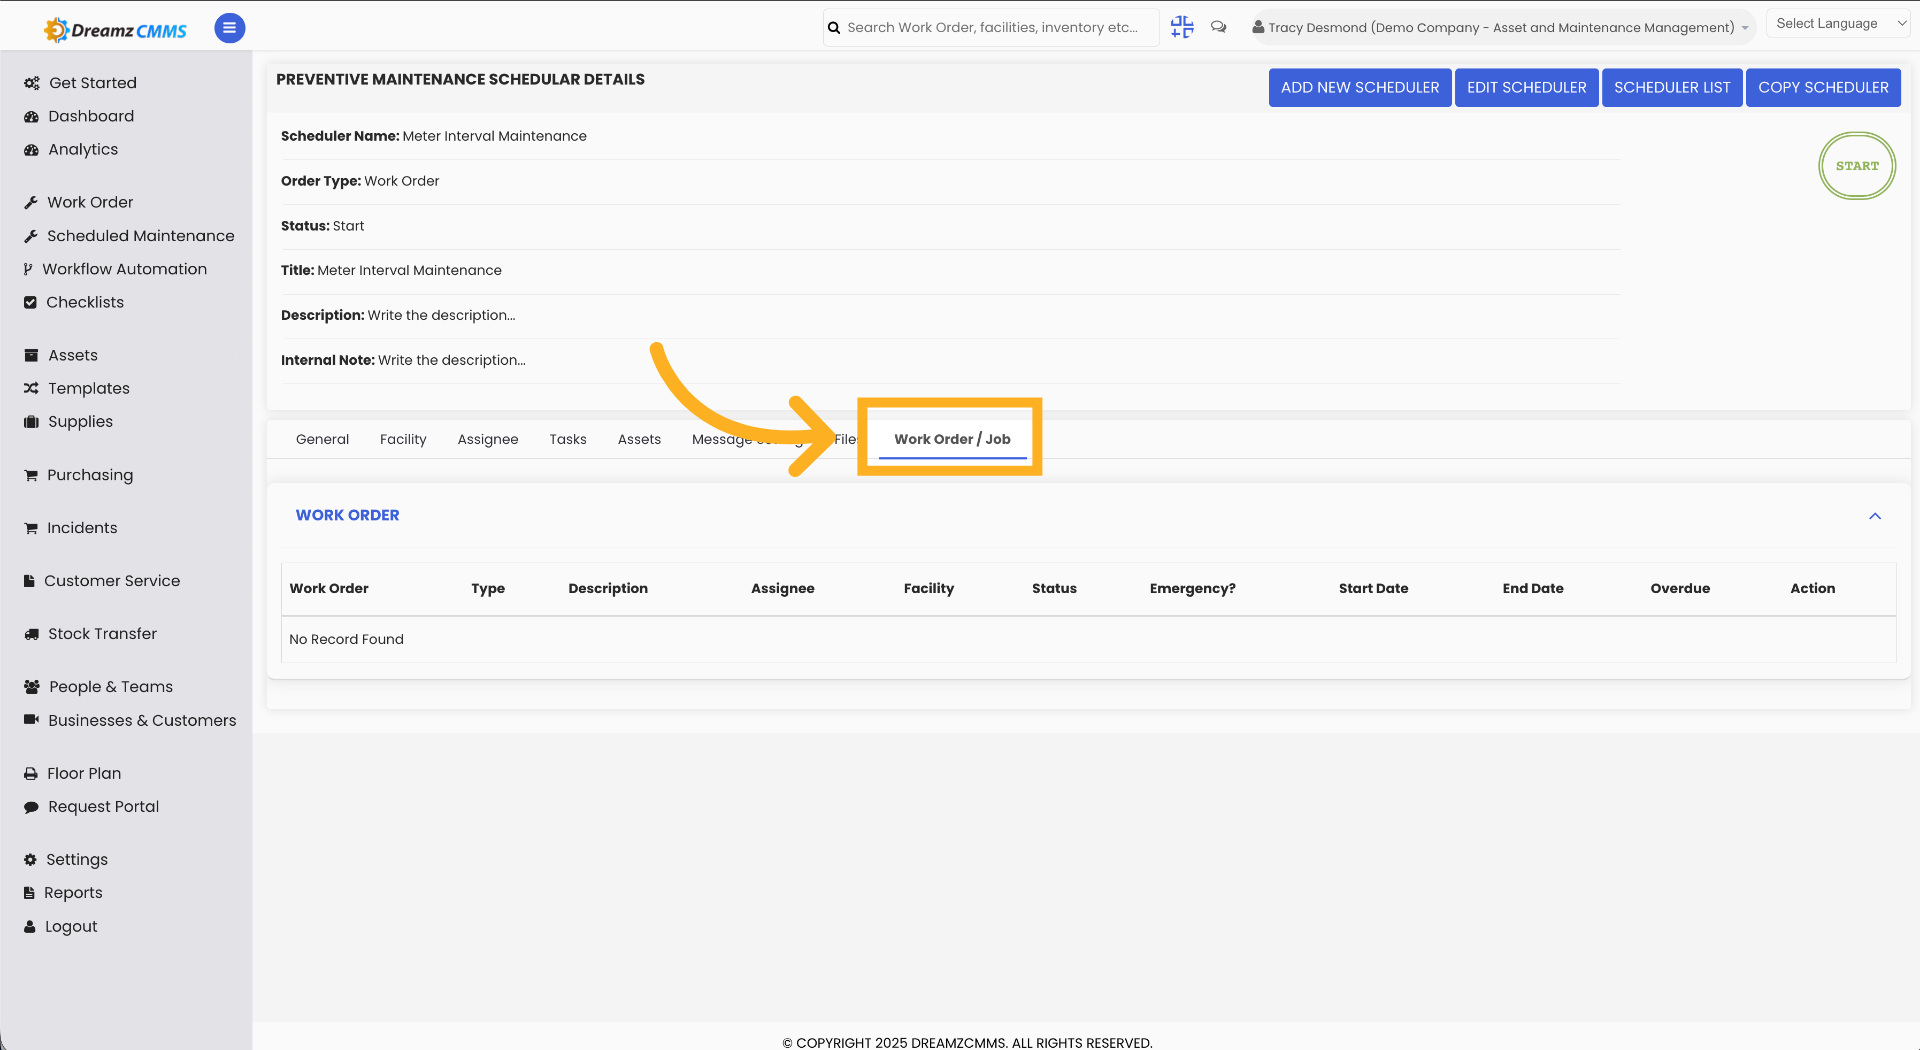This screenshot has height=1050, width=1920.
Task: Switch to the General tab
Action: pos(322,439)
